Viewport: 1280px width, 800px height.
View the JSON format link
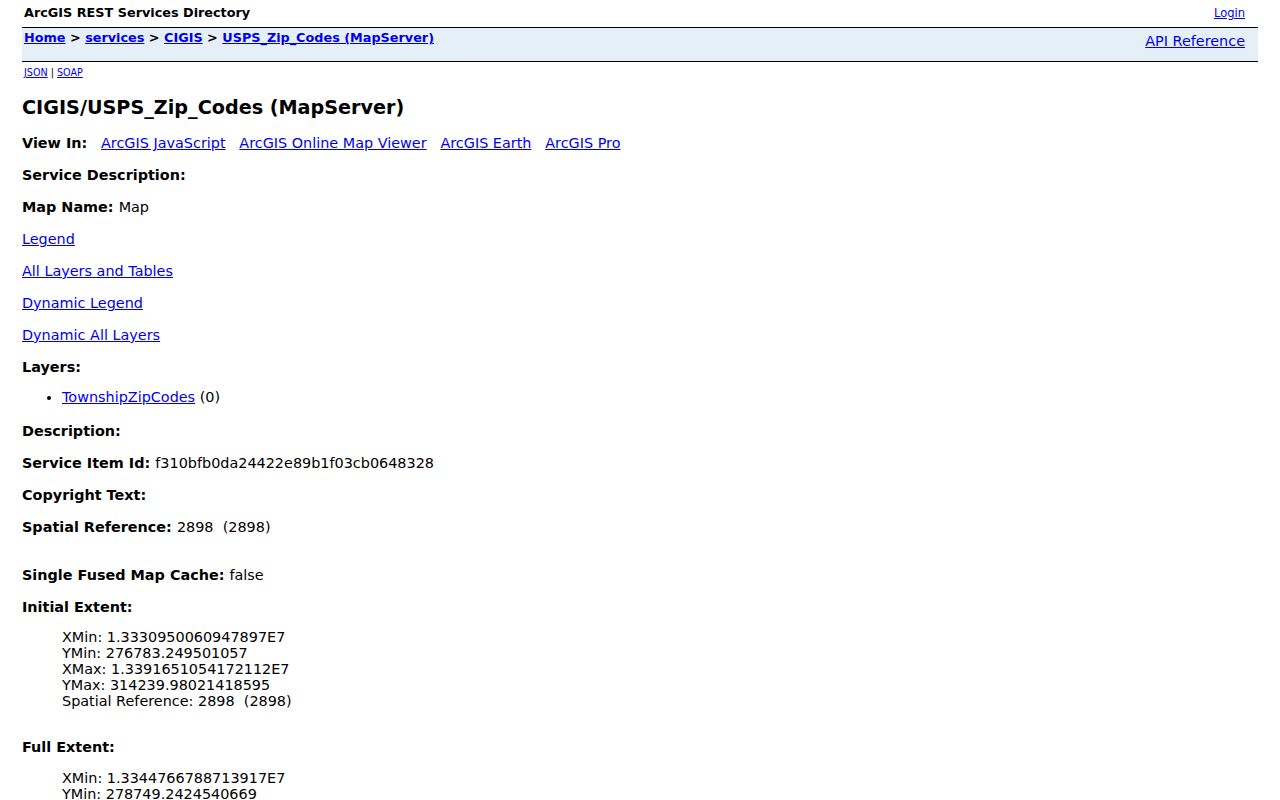point(36,72)
